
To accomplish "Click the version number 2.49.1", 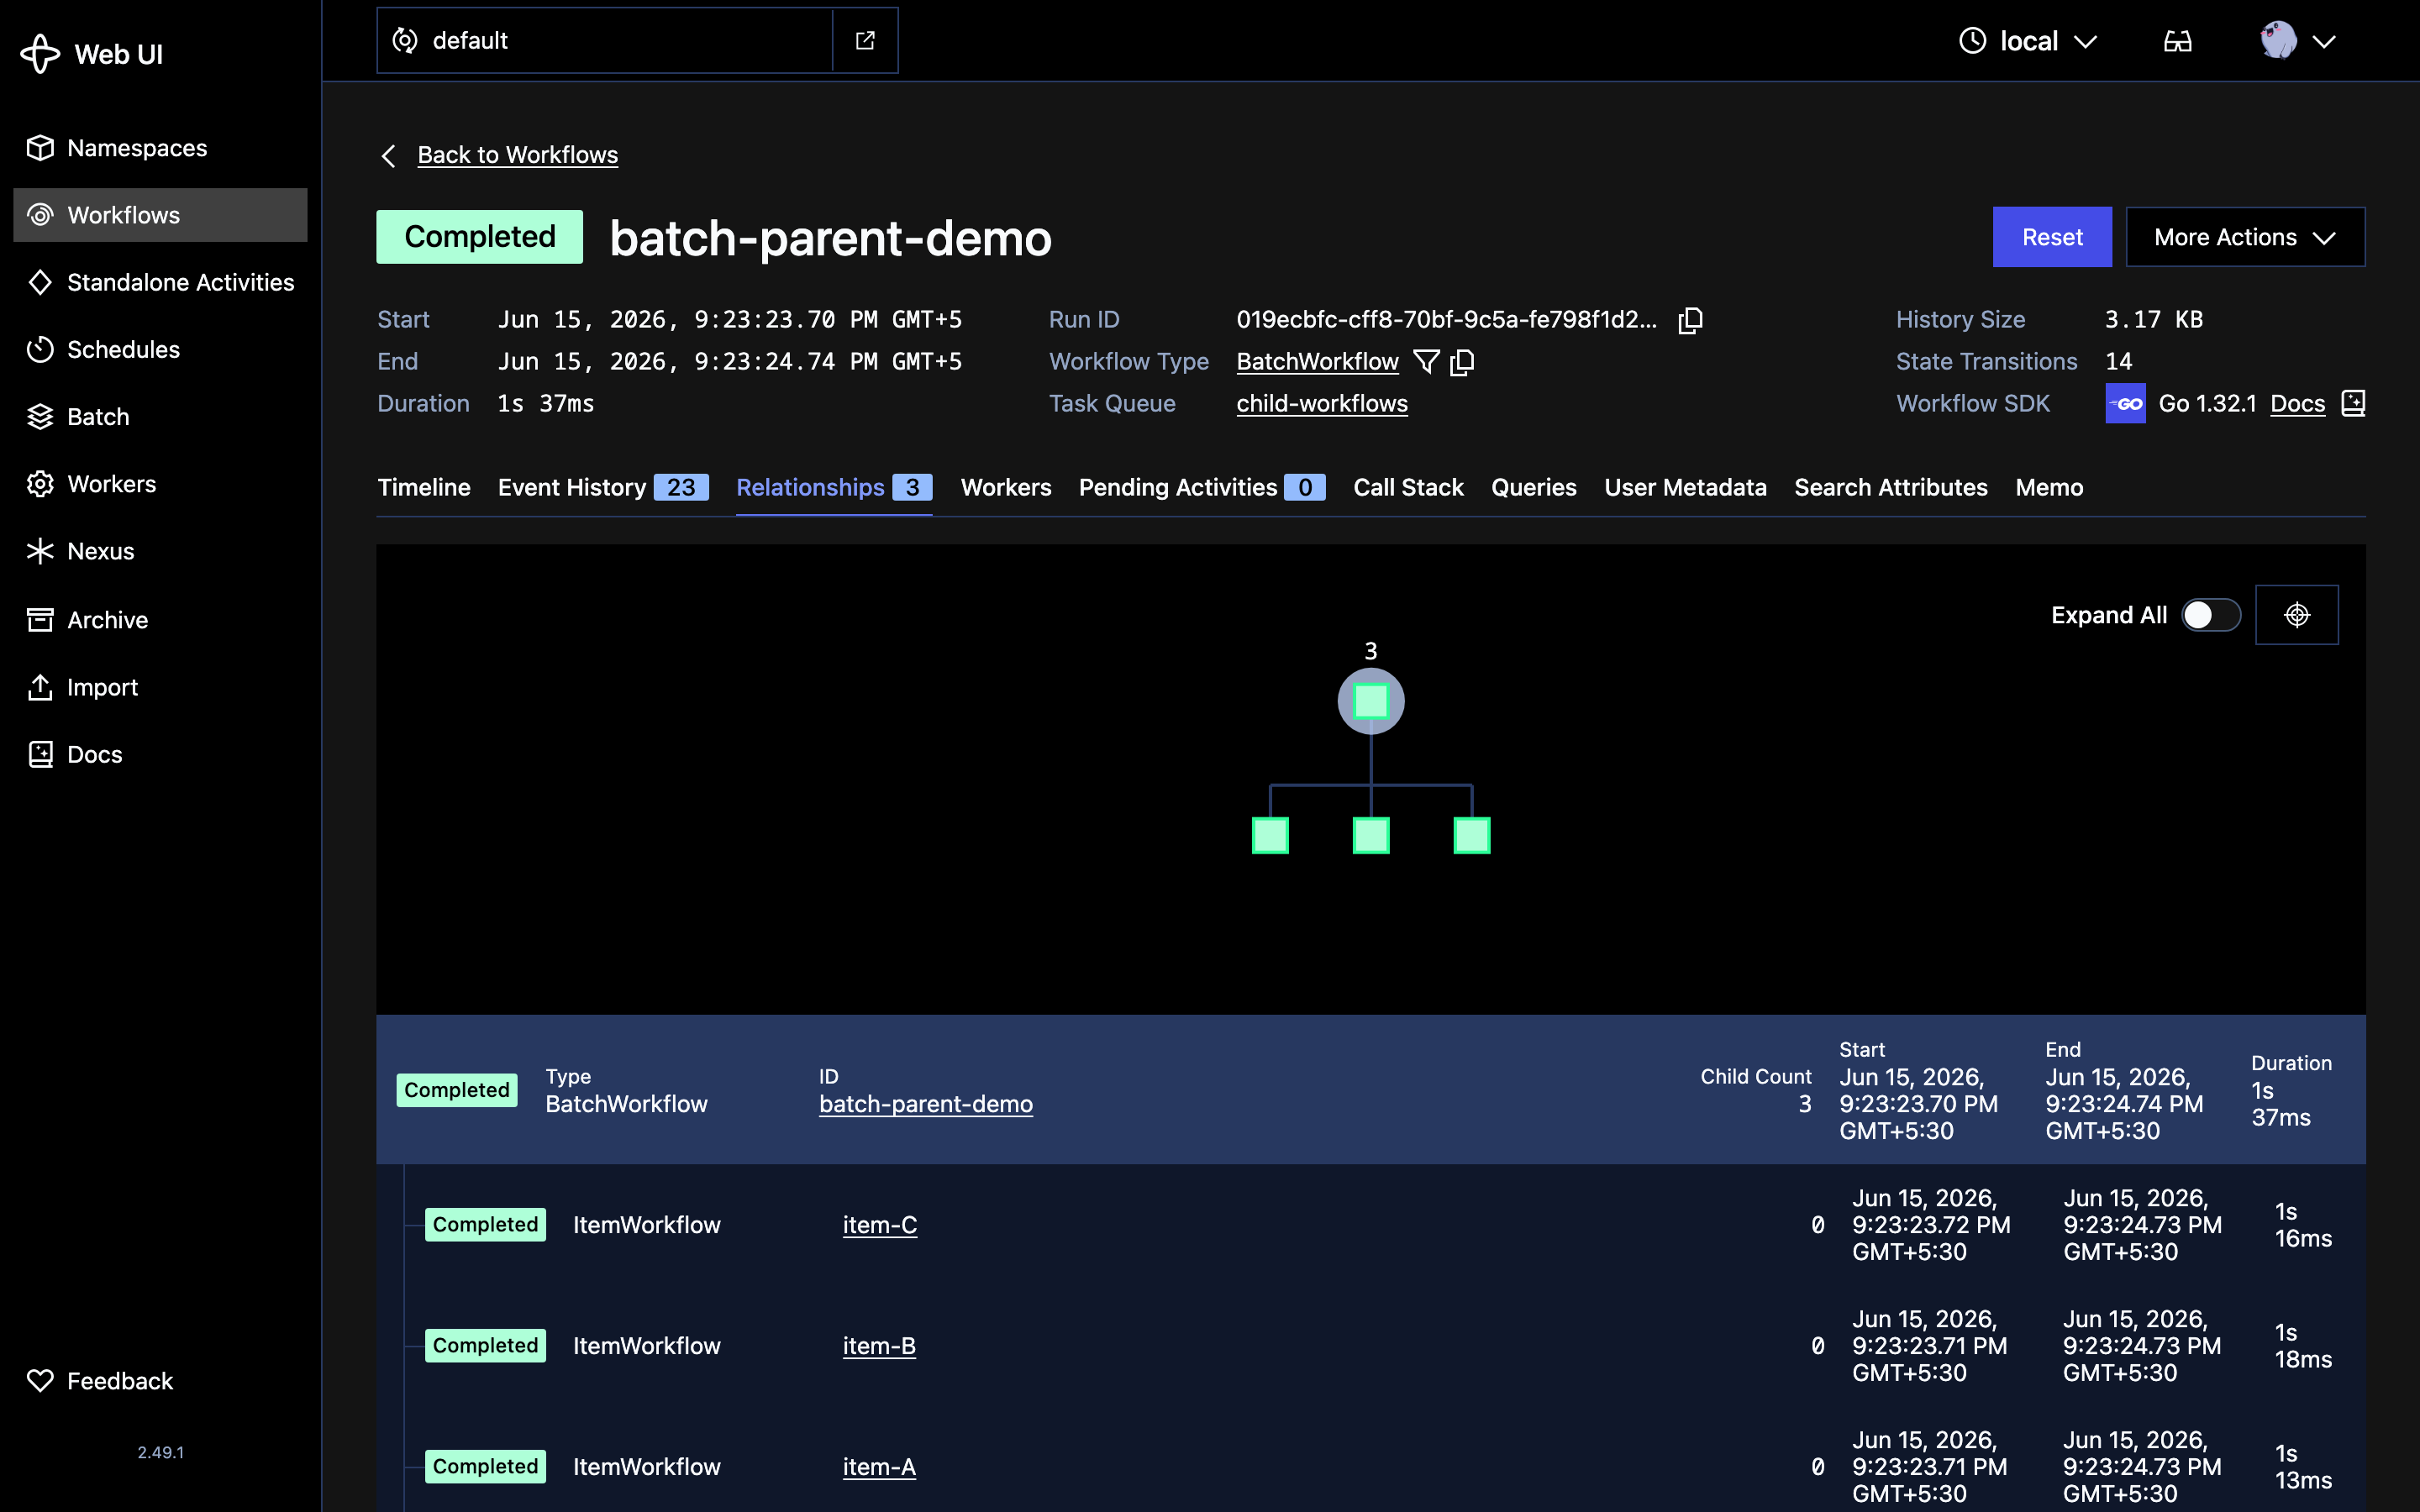I will tap(160, 1452).
